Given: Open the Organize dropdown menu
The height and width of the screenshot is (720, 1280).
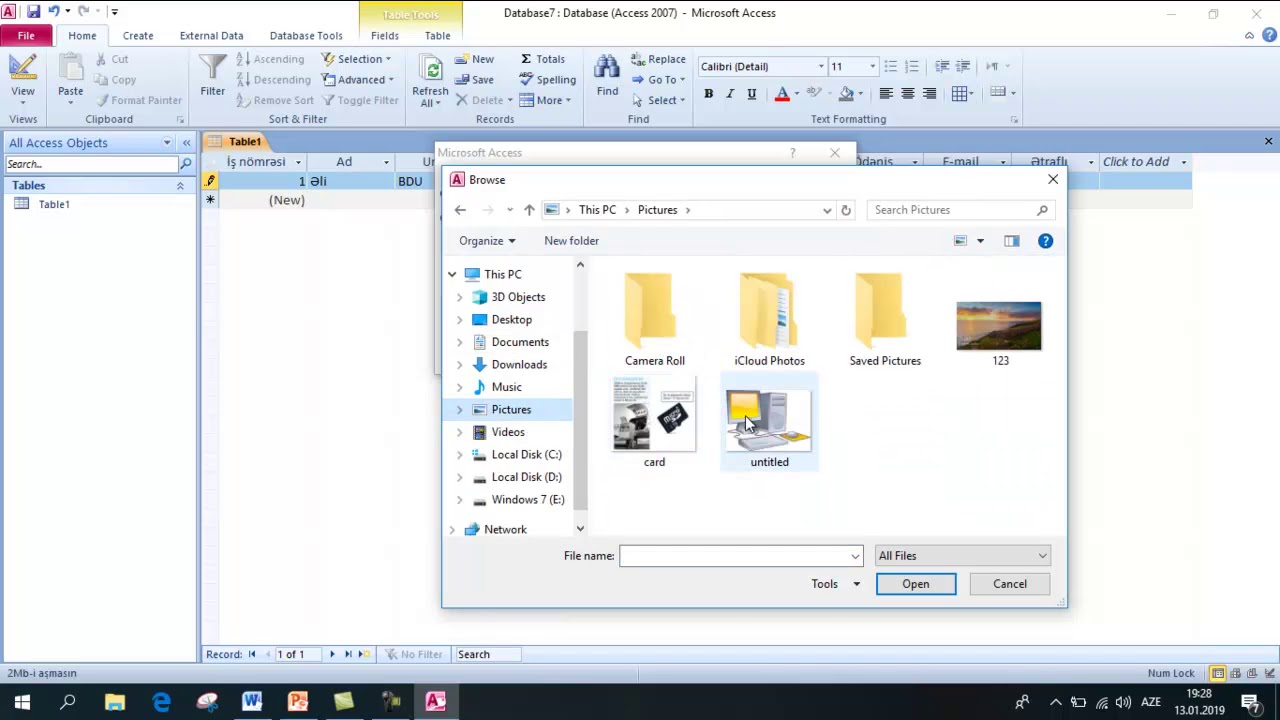Looking at the screenshot, I should 487,241.
